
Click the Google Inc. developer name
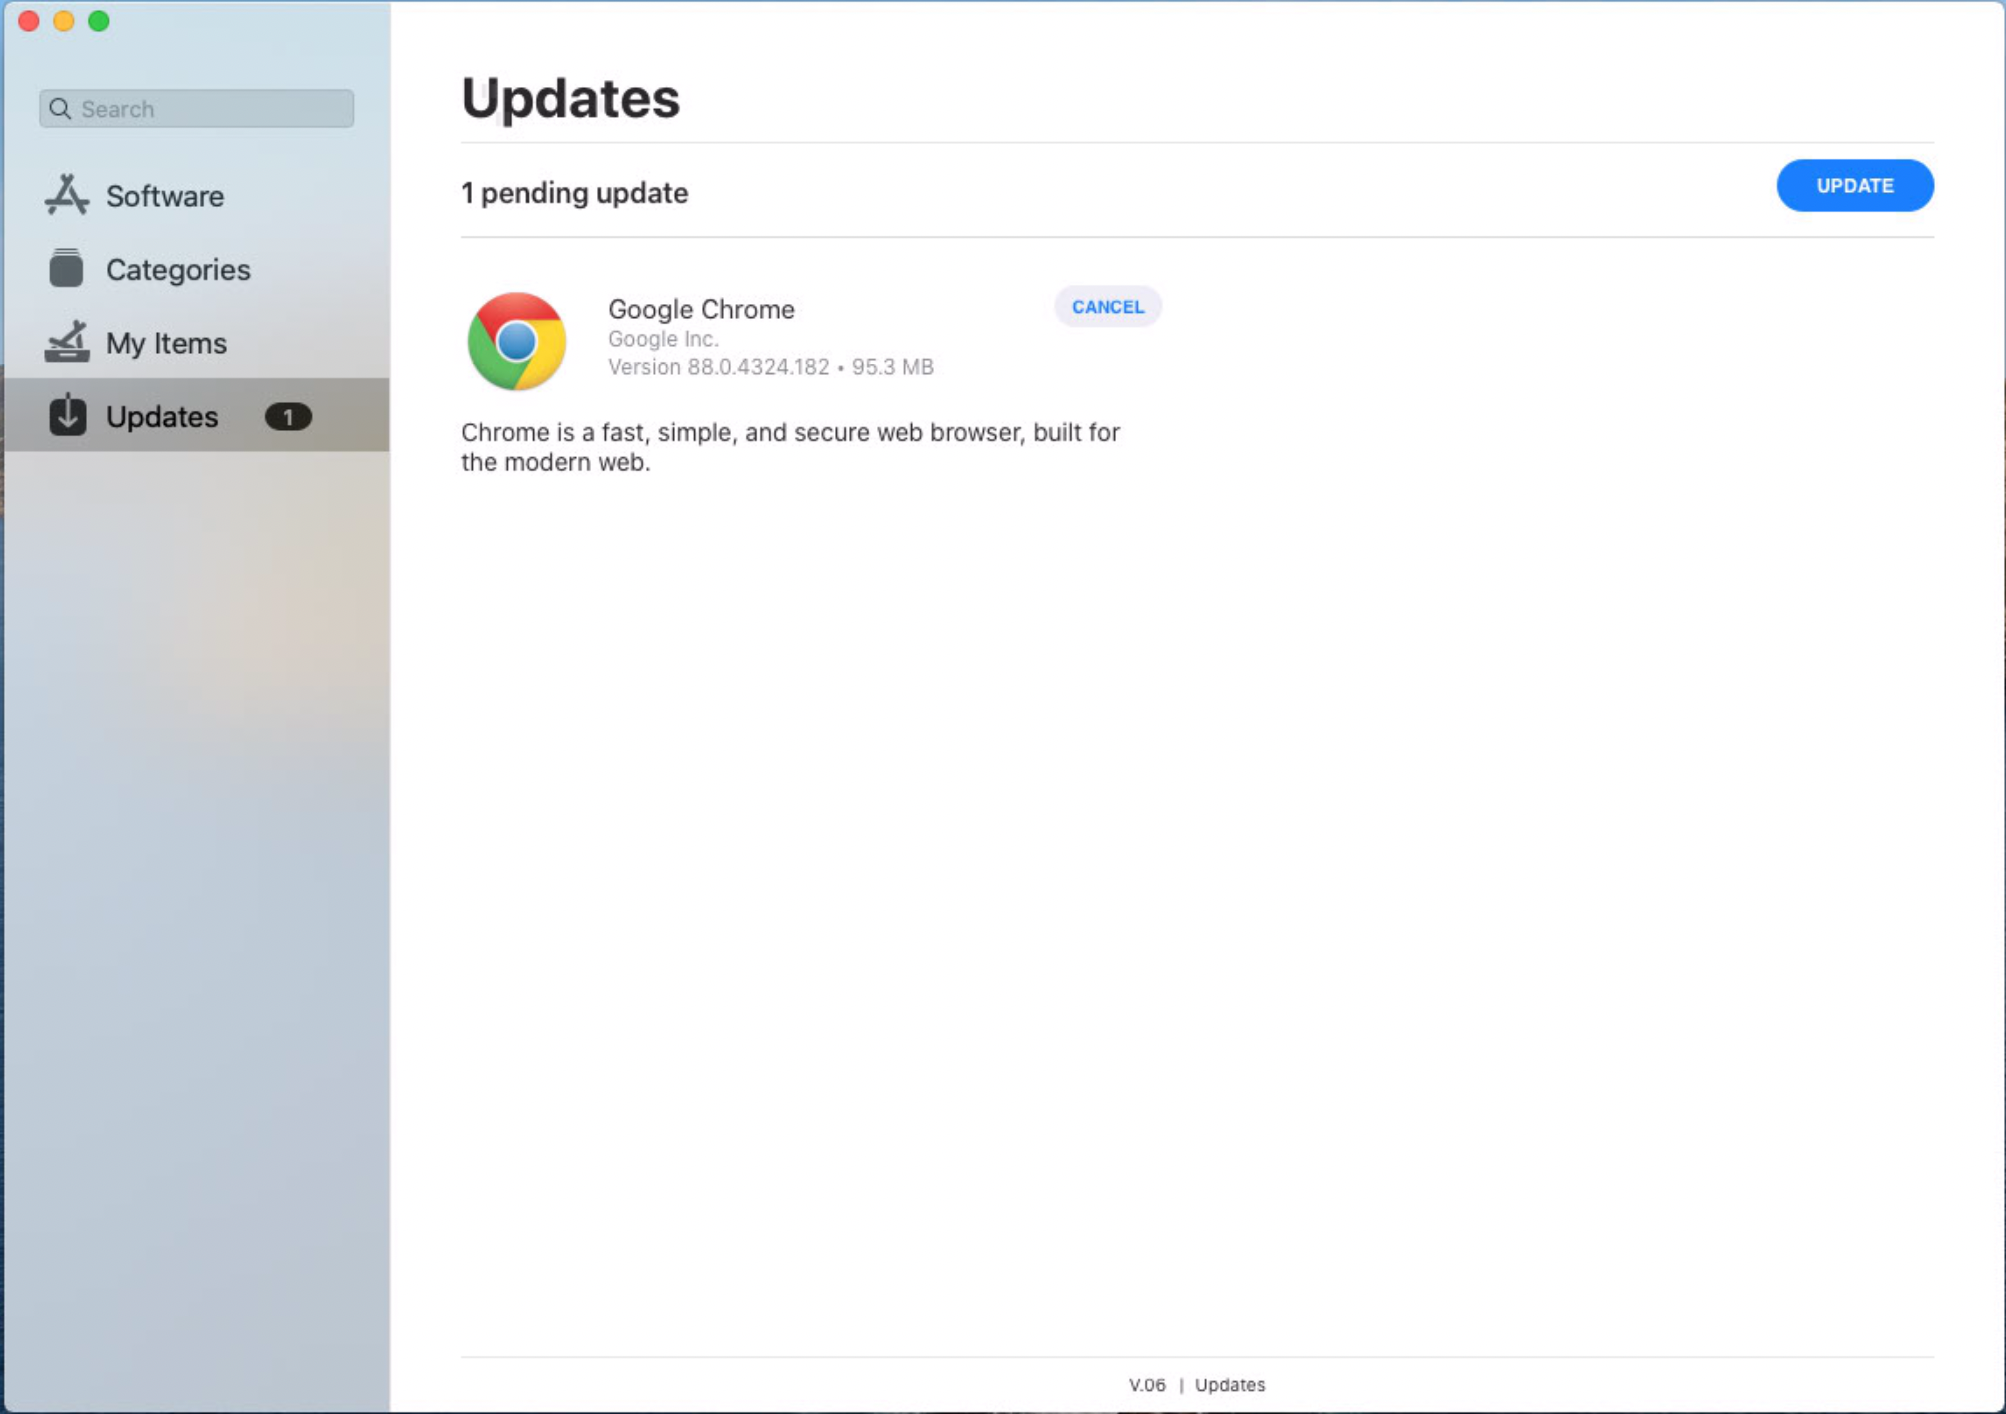(x=663, y=339)
